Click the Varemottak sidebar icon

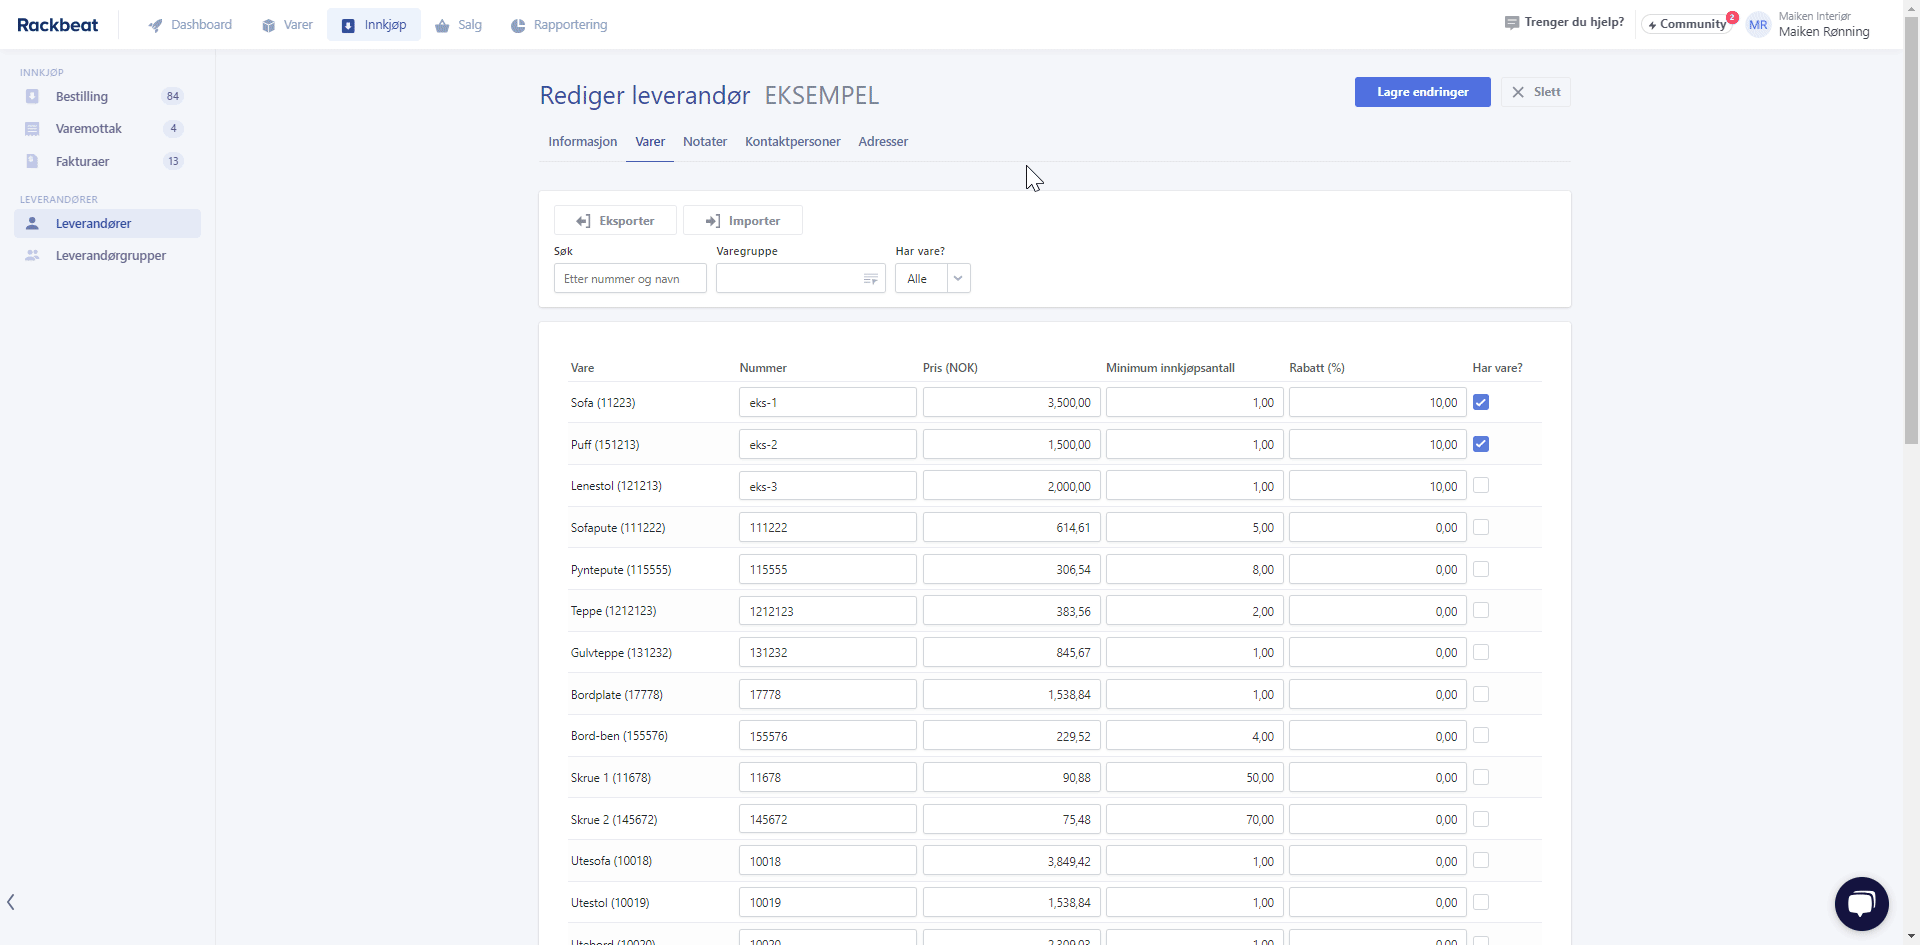(x=32, y=129)
